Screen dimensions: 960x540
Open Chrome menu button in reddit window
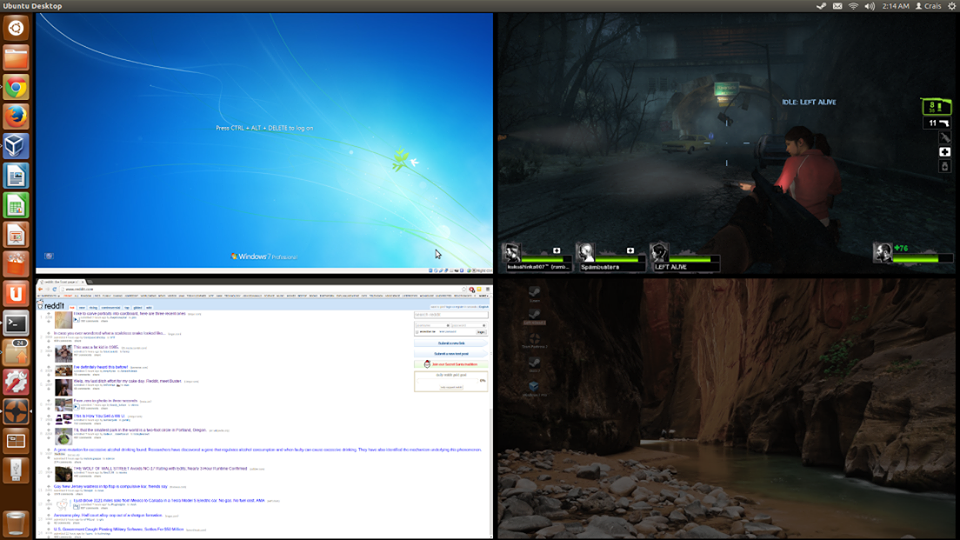487,289
